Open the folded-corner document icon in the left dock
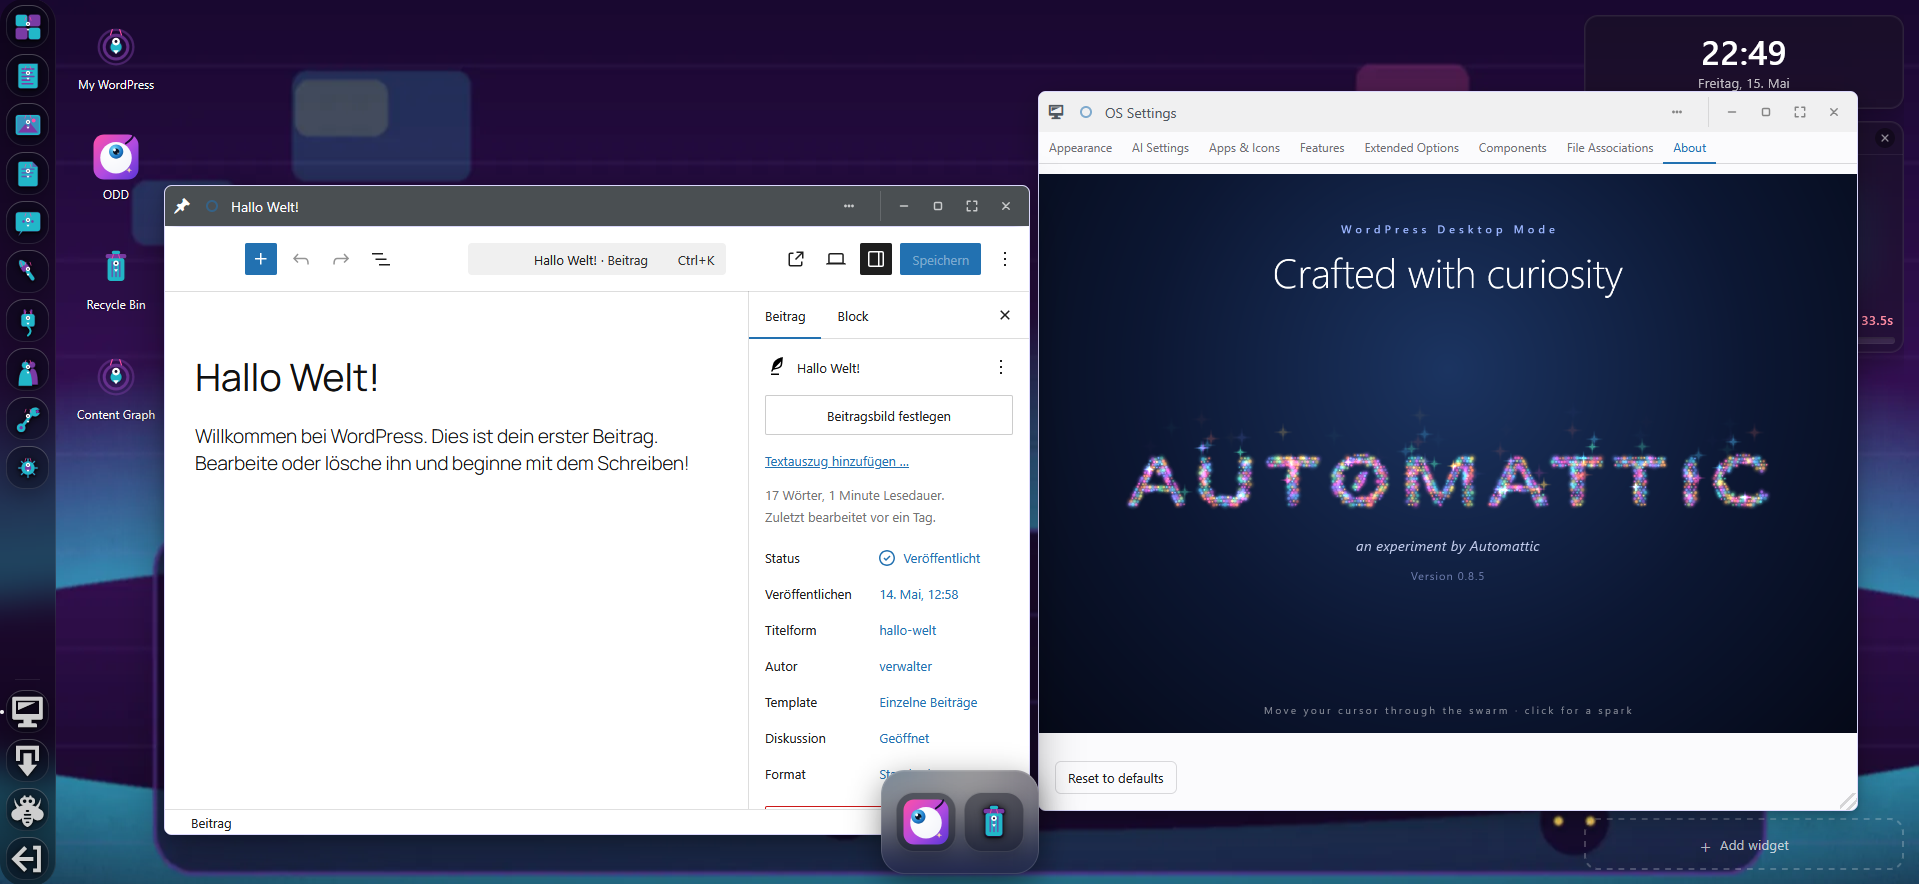 point(28,174)
